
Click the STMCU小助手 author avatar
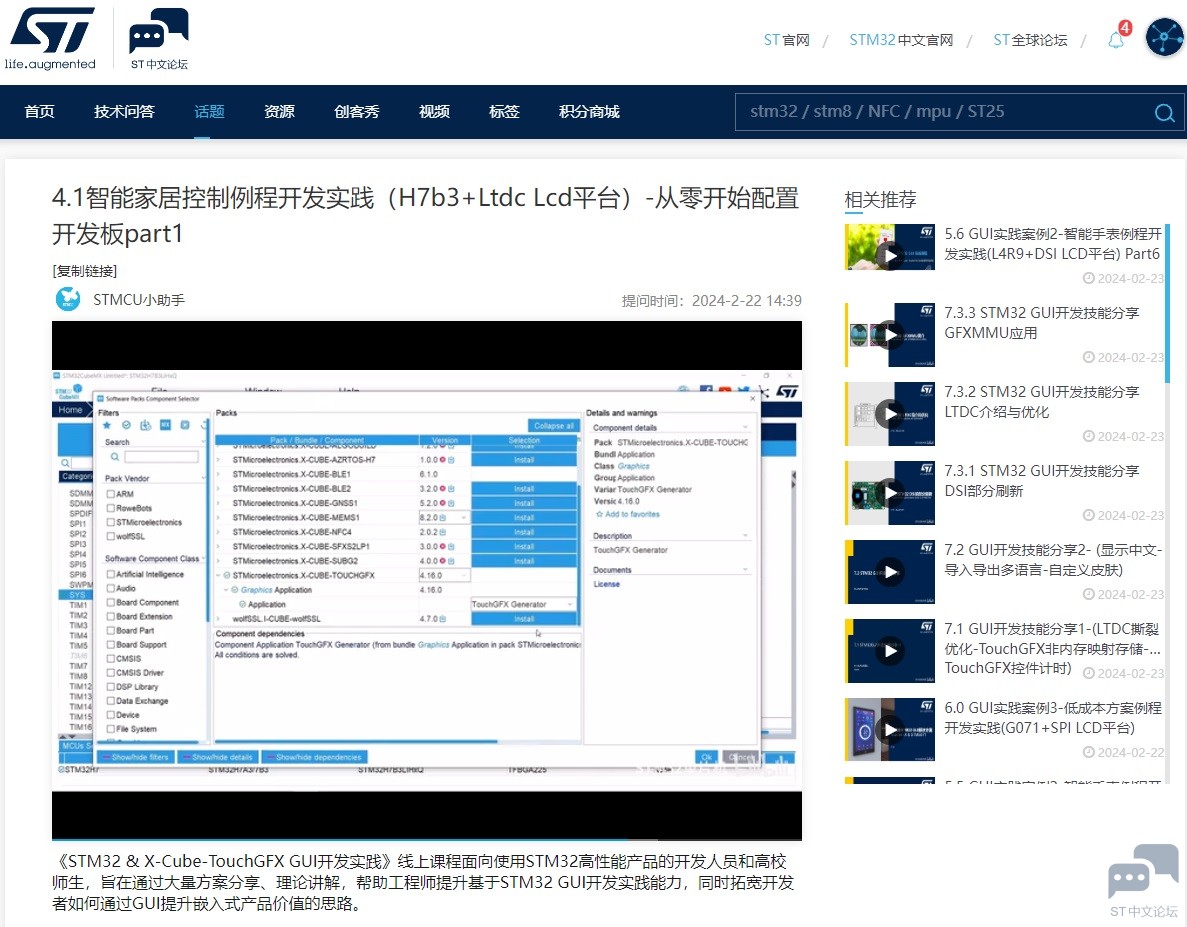(x=68, y=299)
